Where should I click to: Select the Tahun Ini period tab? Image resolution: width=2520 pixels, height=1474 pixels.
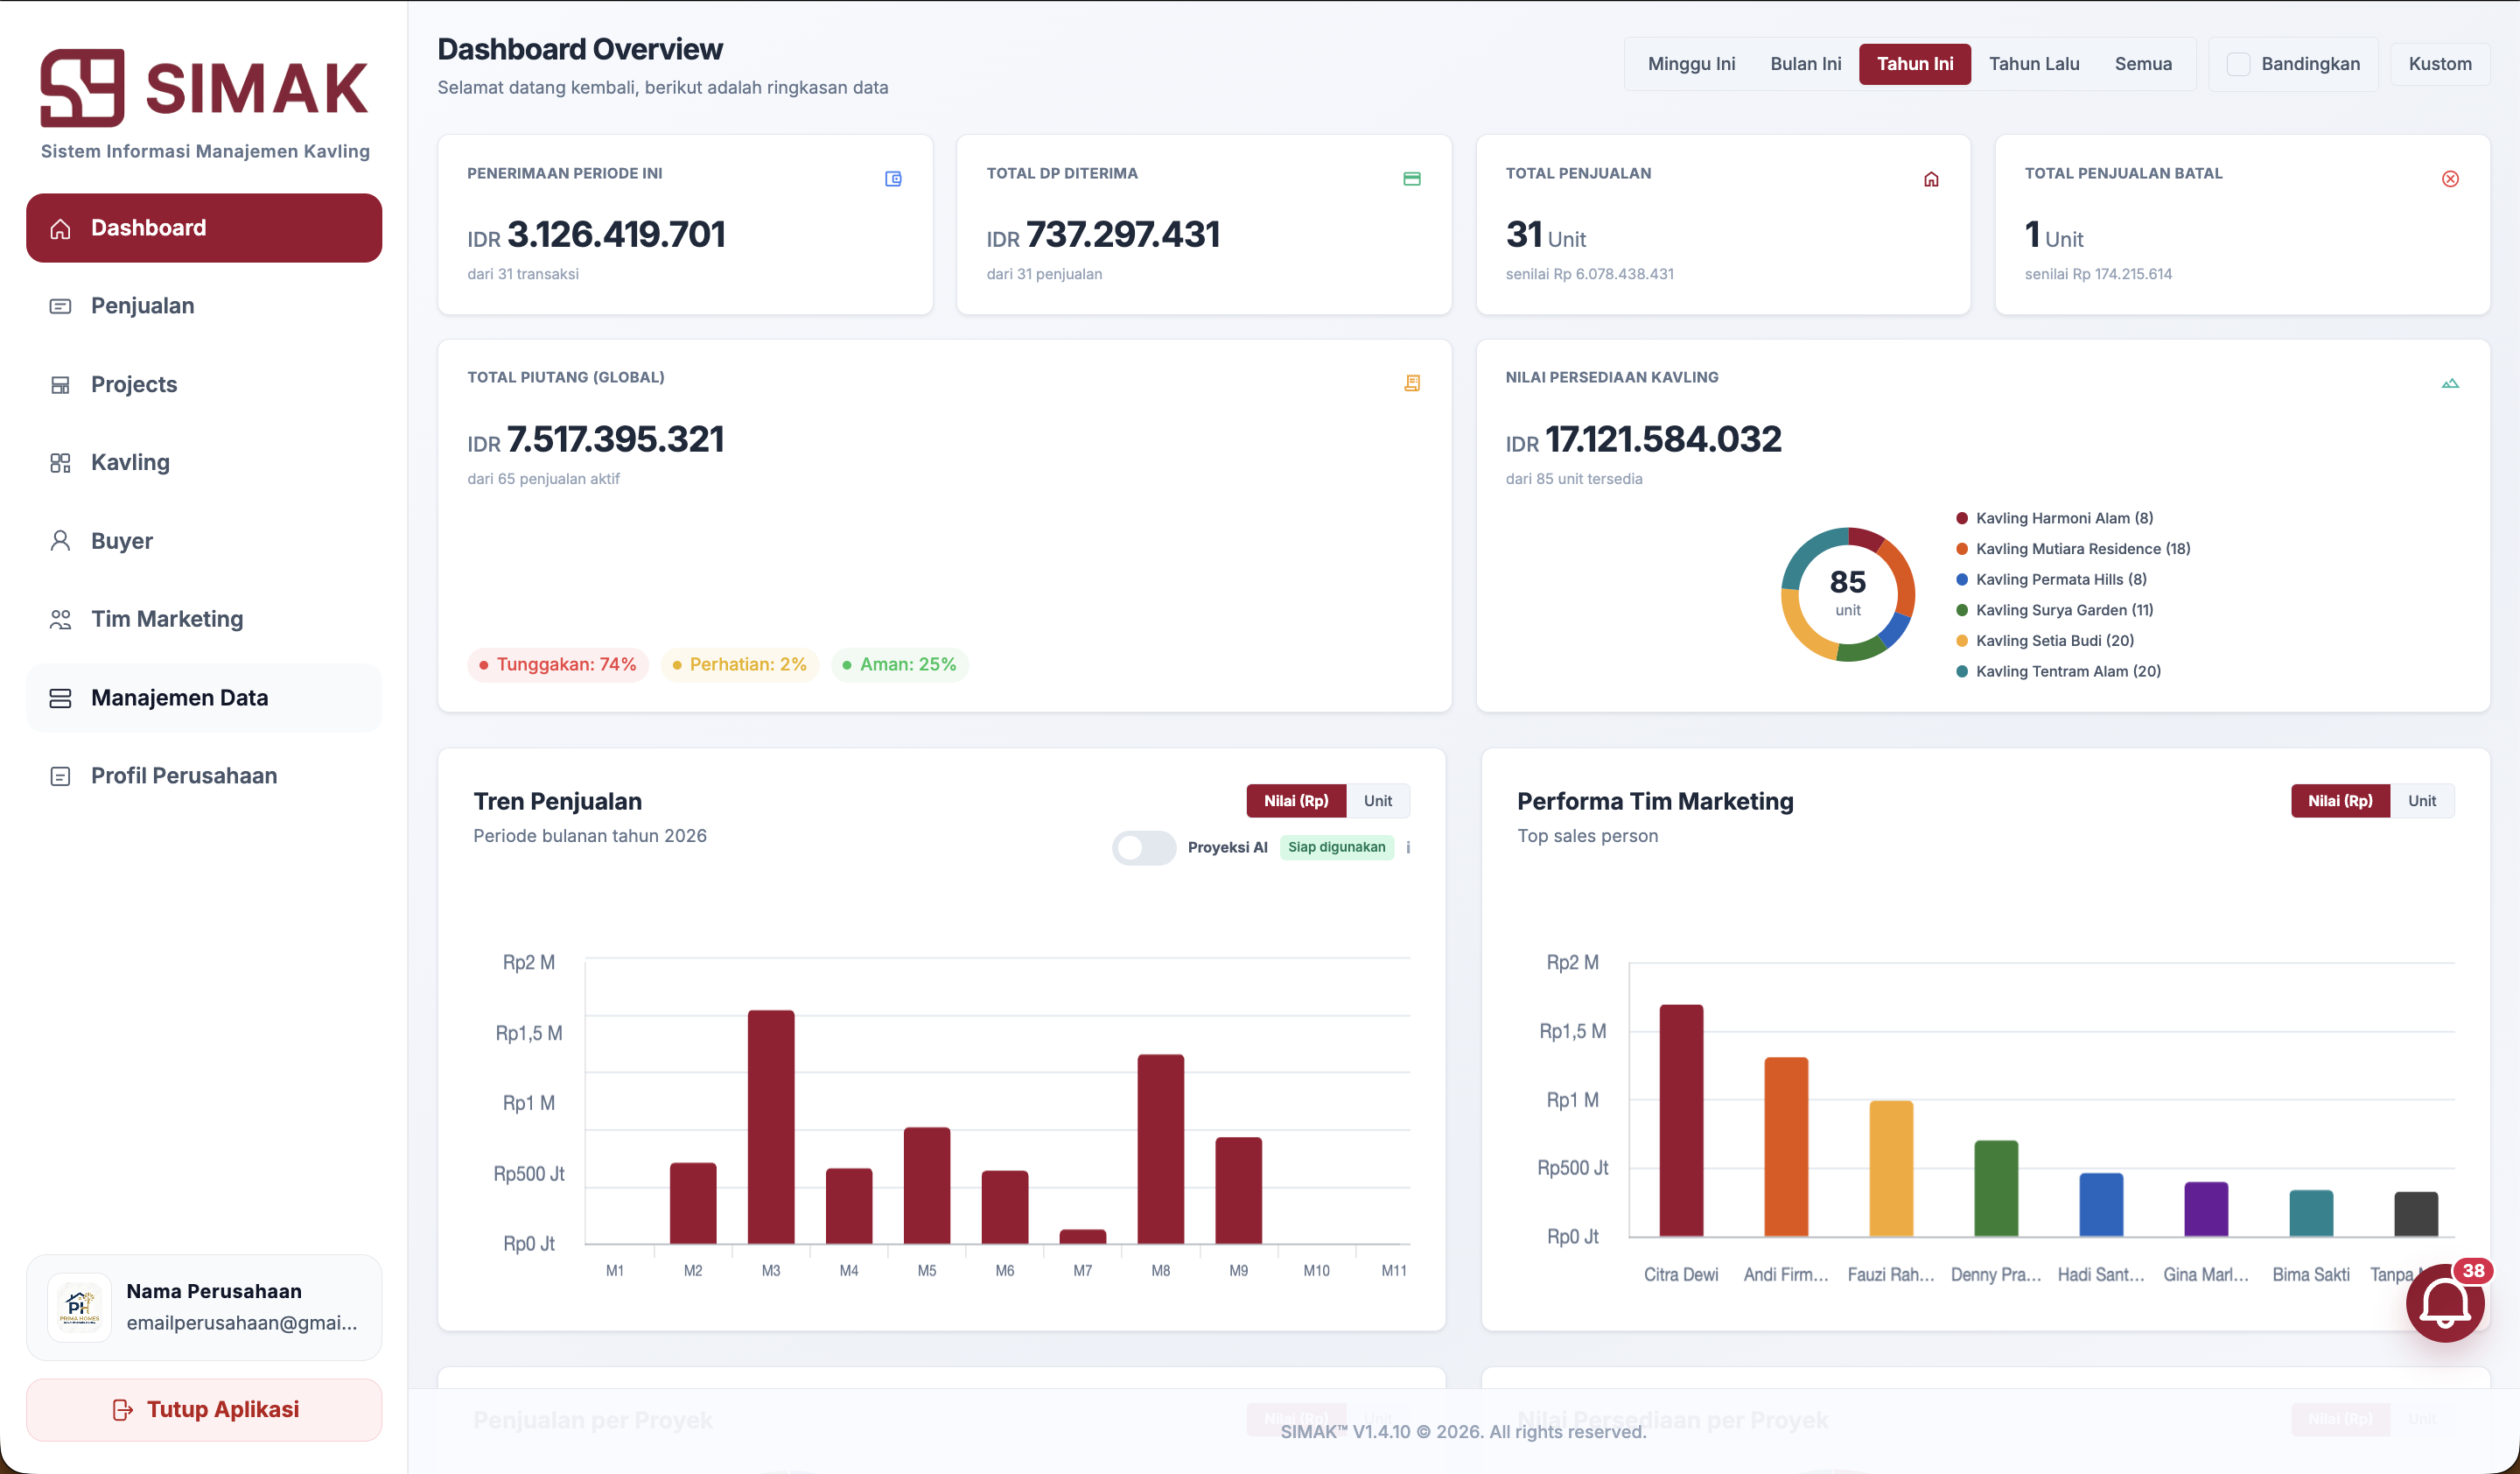[x=1914, y=64]
